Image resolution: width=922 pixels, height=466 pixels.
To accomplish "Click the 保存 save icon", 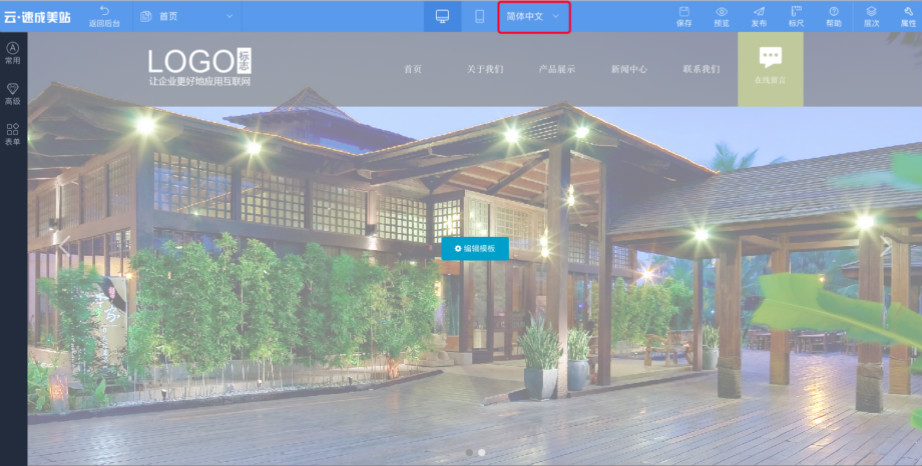I will coord(684,15).
